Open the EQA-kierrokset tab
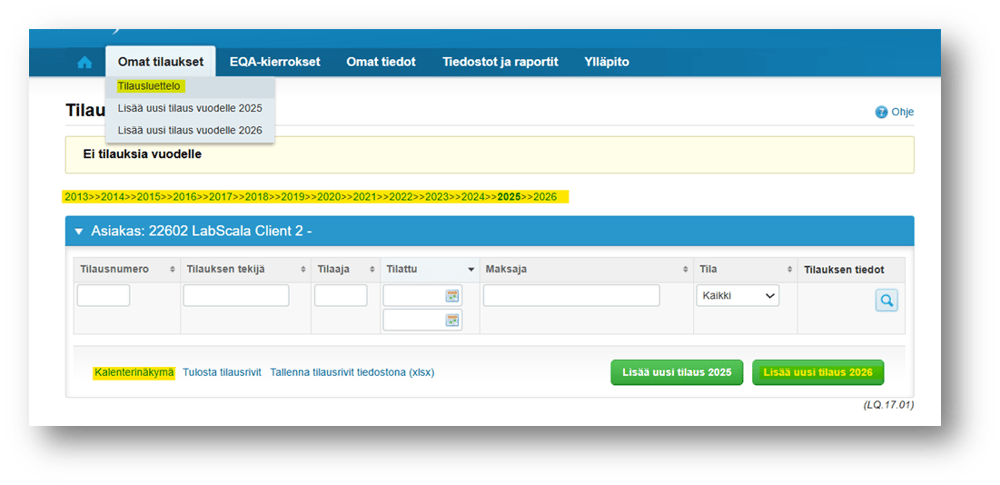Image resolution: width=1000 pixels, height=485 pixels. click(x=275, y=62)
